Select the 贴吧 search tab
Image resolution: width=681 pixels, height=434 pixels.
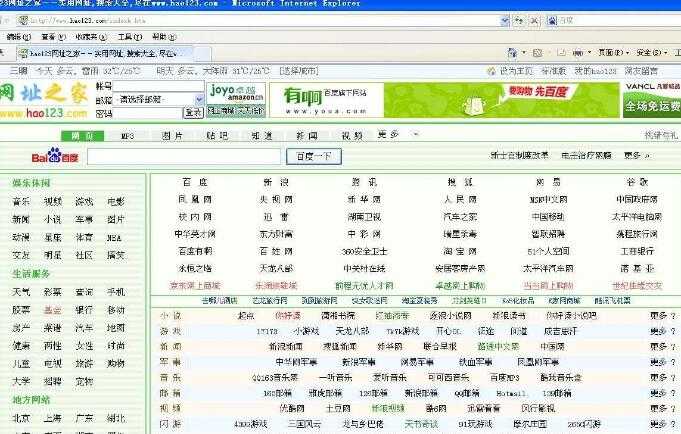[x=217, y=136]
